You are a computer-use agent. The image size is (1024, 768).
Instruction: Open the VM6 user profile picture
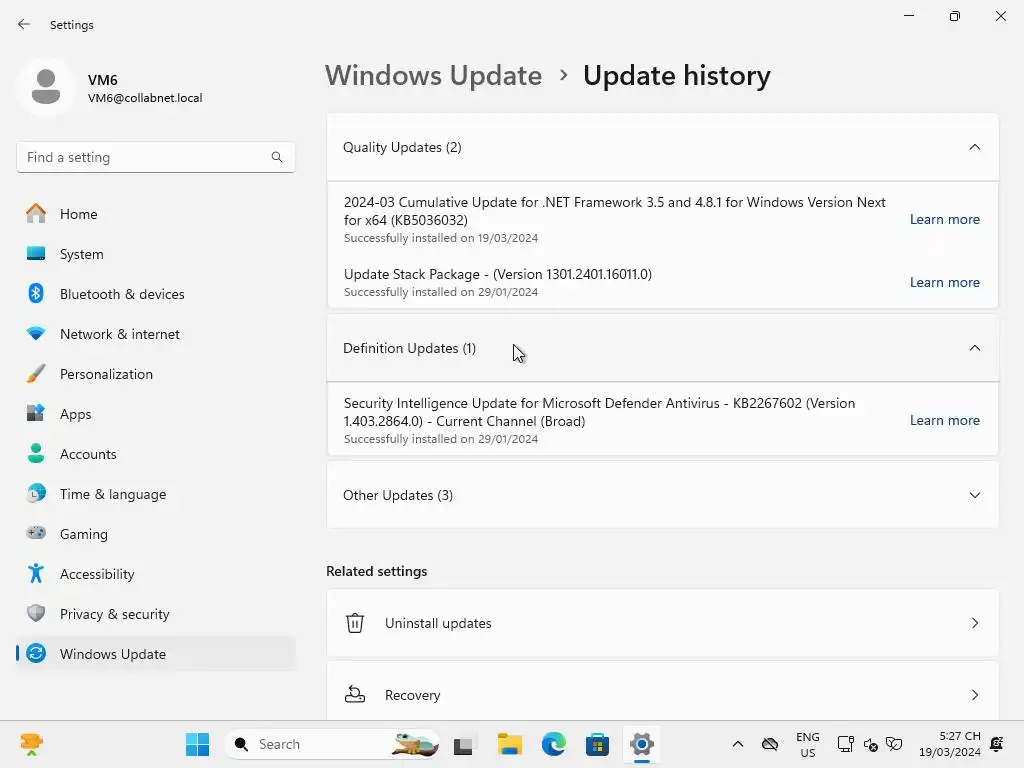pos(46,86)
